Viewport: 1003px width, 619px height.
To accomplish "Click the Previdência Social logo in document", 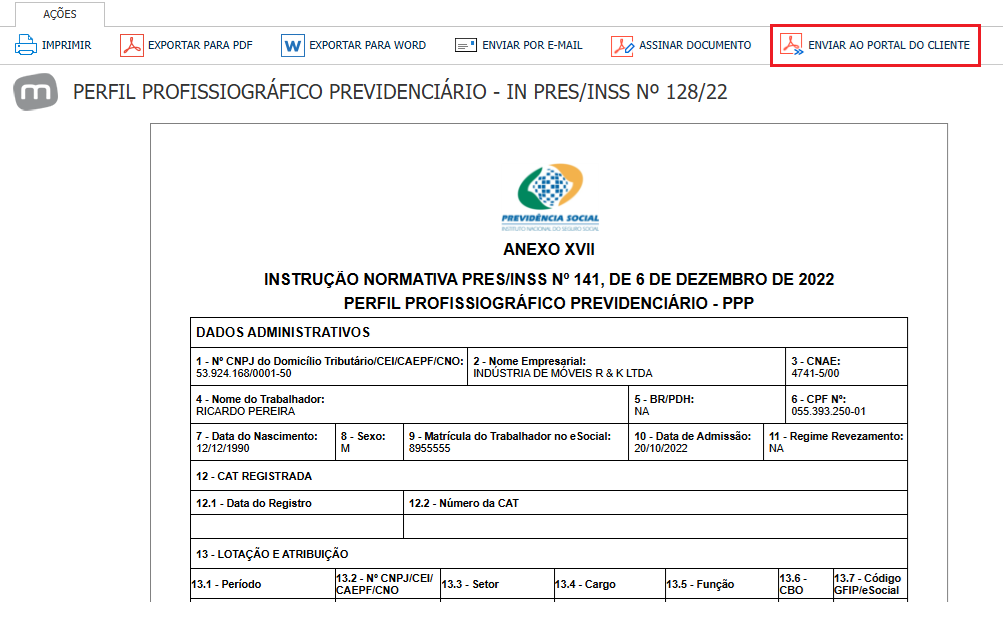I will (550, 197).
